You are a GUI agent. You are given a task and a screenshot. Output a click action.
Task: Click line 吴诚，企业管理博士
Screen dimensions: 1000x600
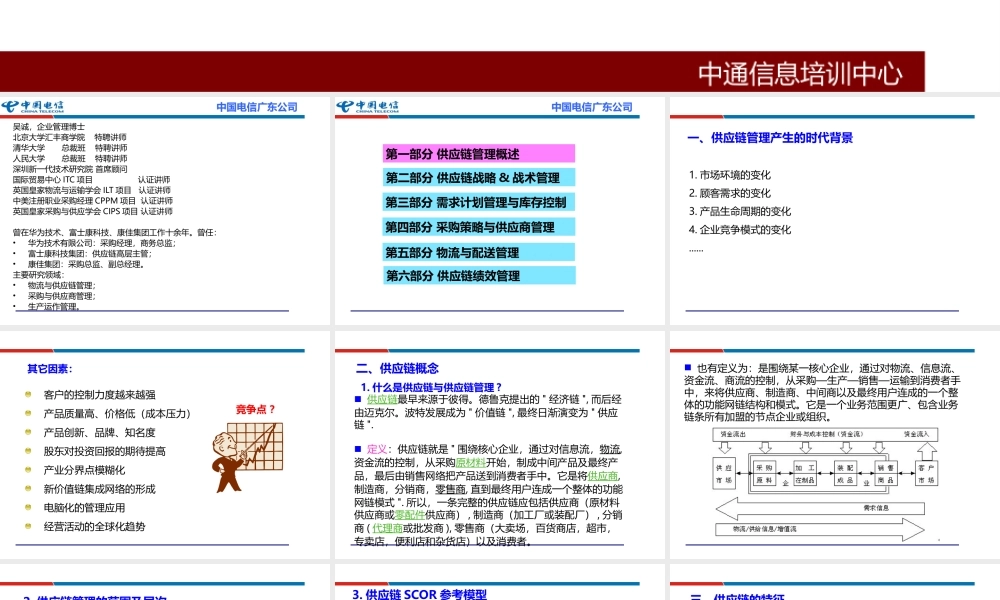click(x=48, y=127)
